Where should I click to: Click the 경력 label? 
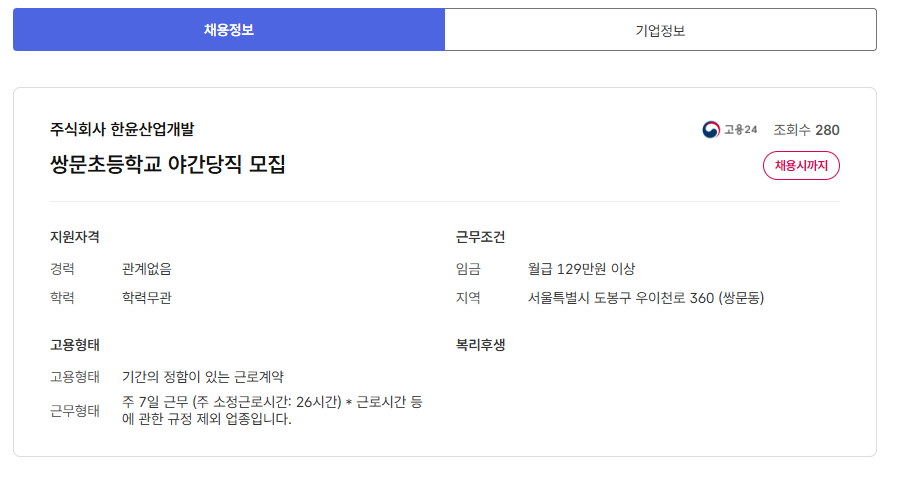(x=62, y=268)
